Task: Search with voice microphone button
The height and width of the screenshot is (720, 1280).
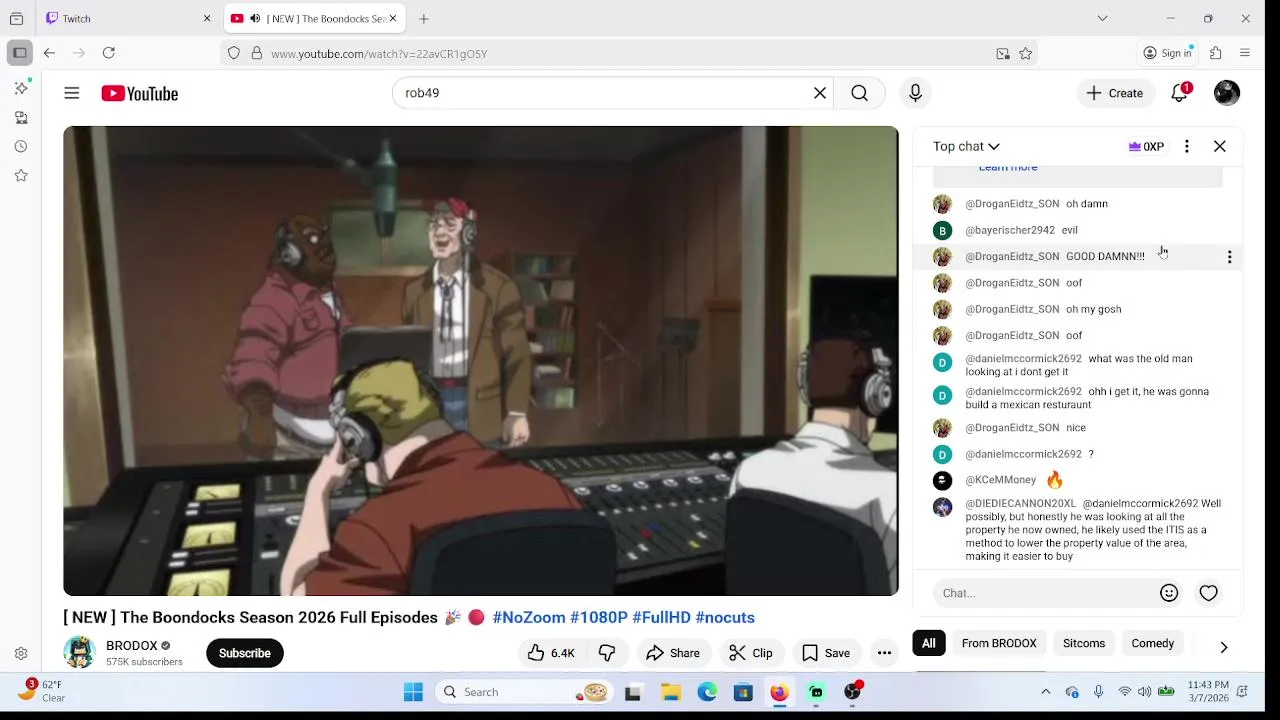Action: click(x=915, y=93)
